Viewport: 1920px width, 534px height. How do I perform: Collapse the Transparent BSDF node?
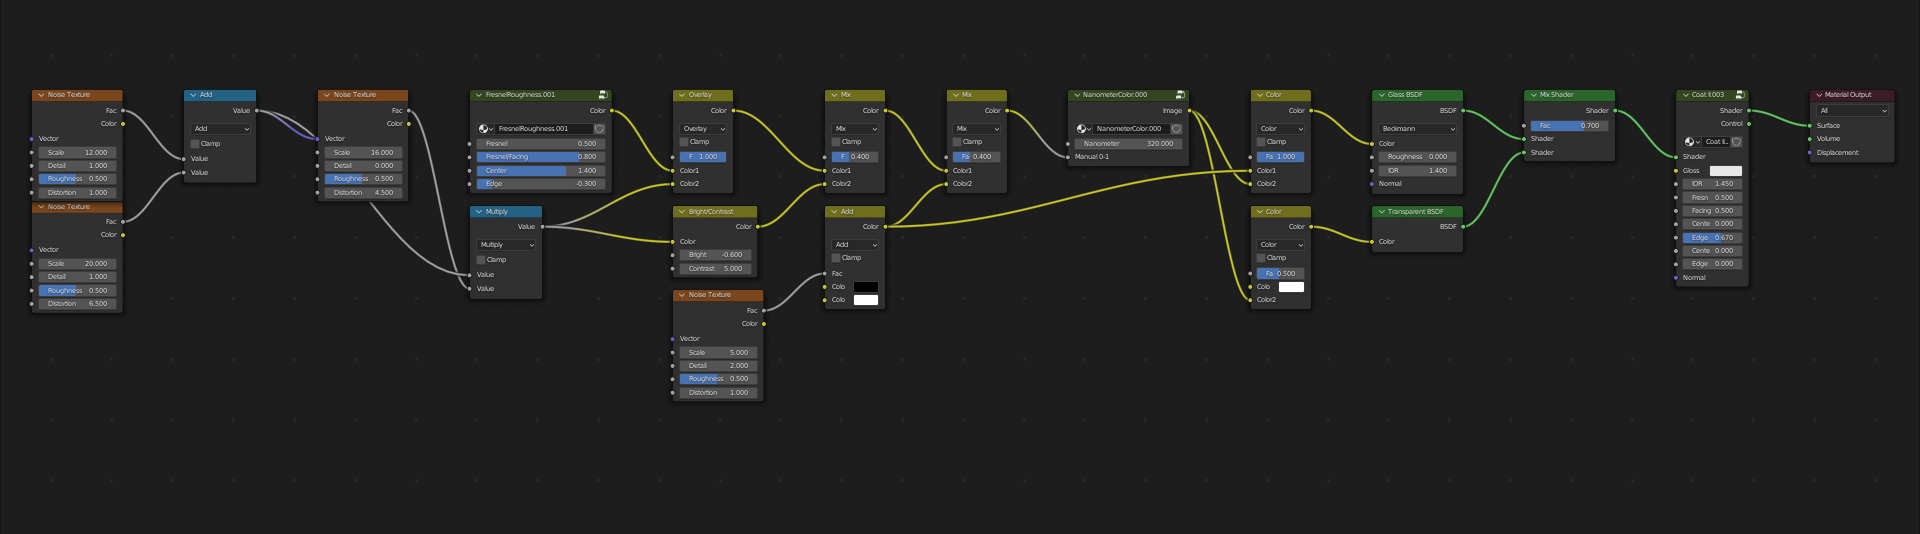click(x=1380, y=212)
